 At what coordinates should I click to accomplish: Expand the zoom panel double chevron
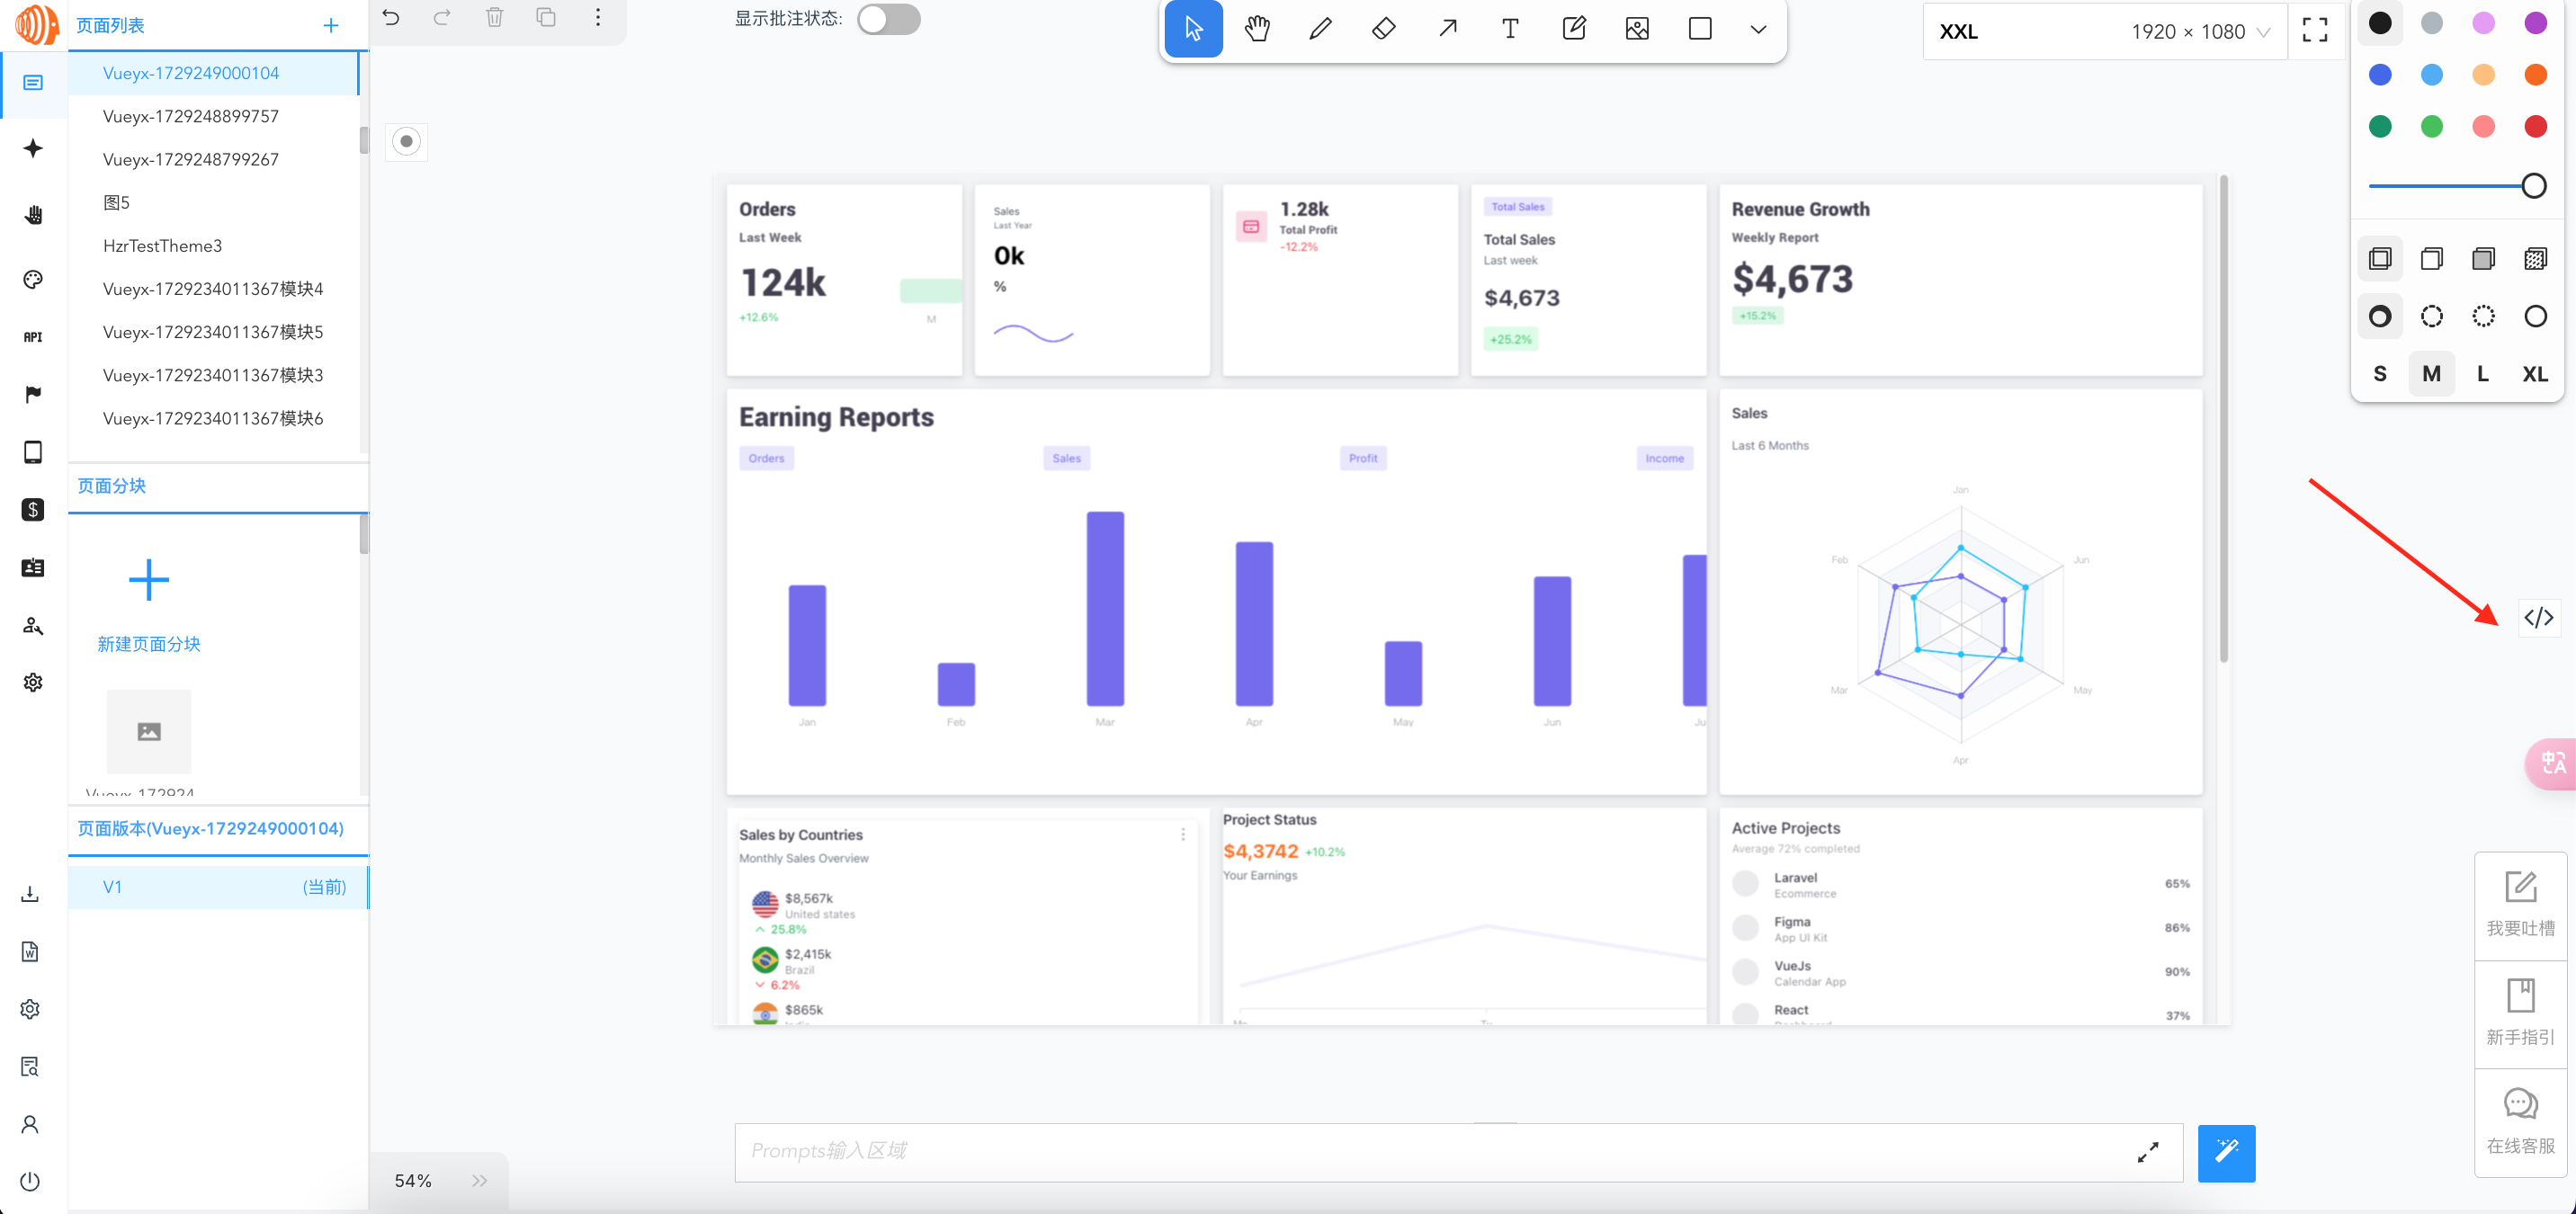click(x=480, y=1180)
